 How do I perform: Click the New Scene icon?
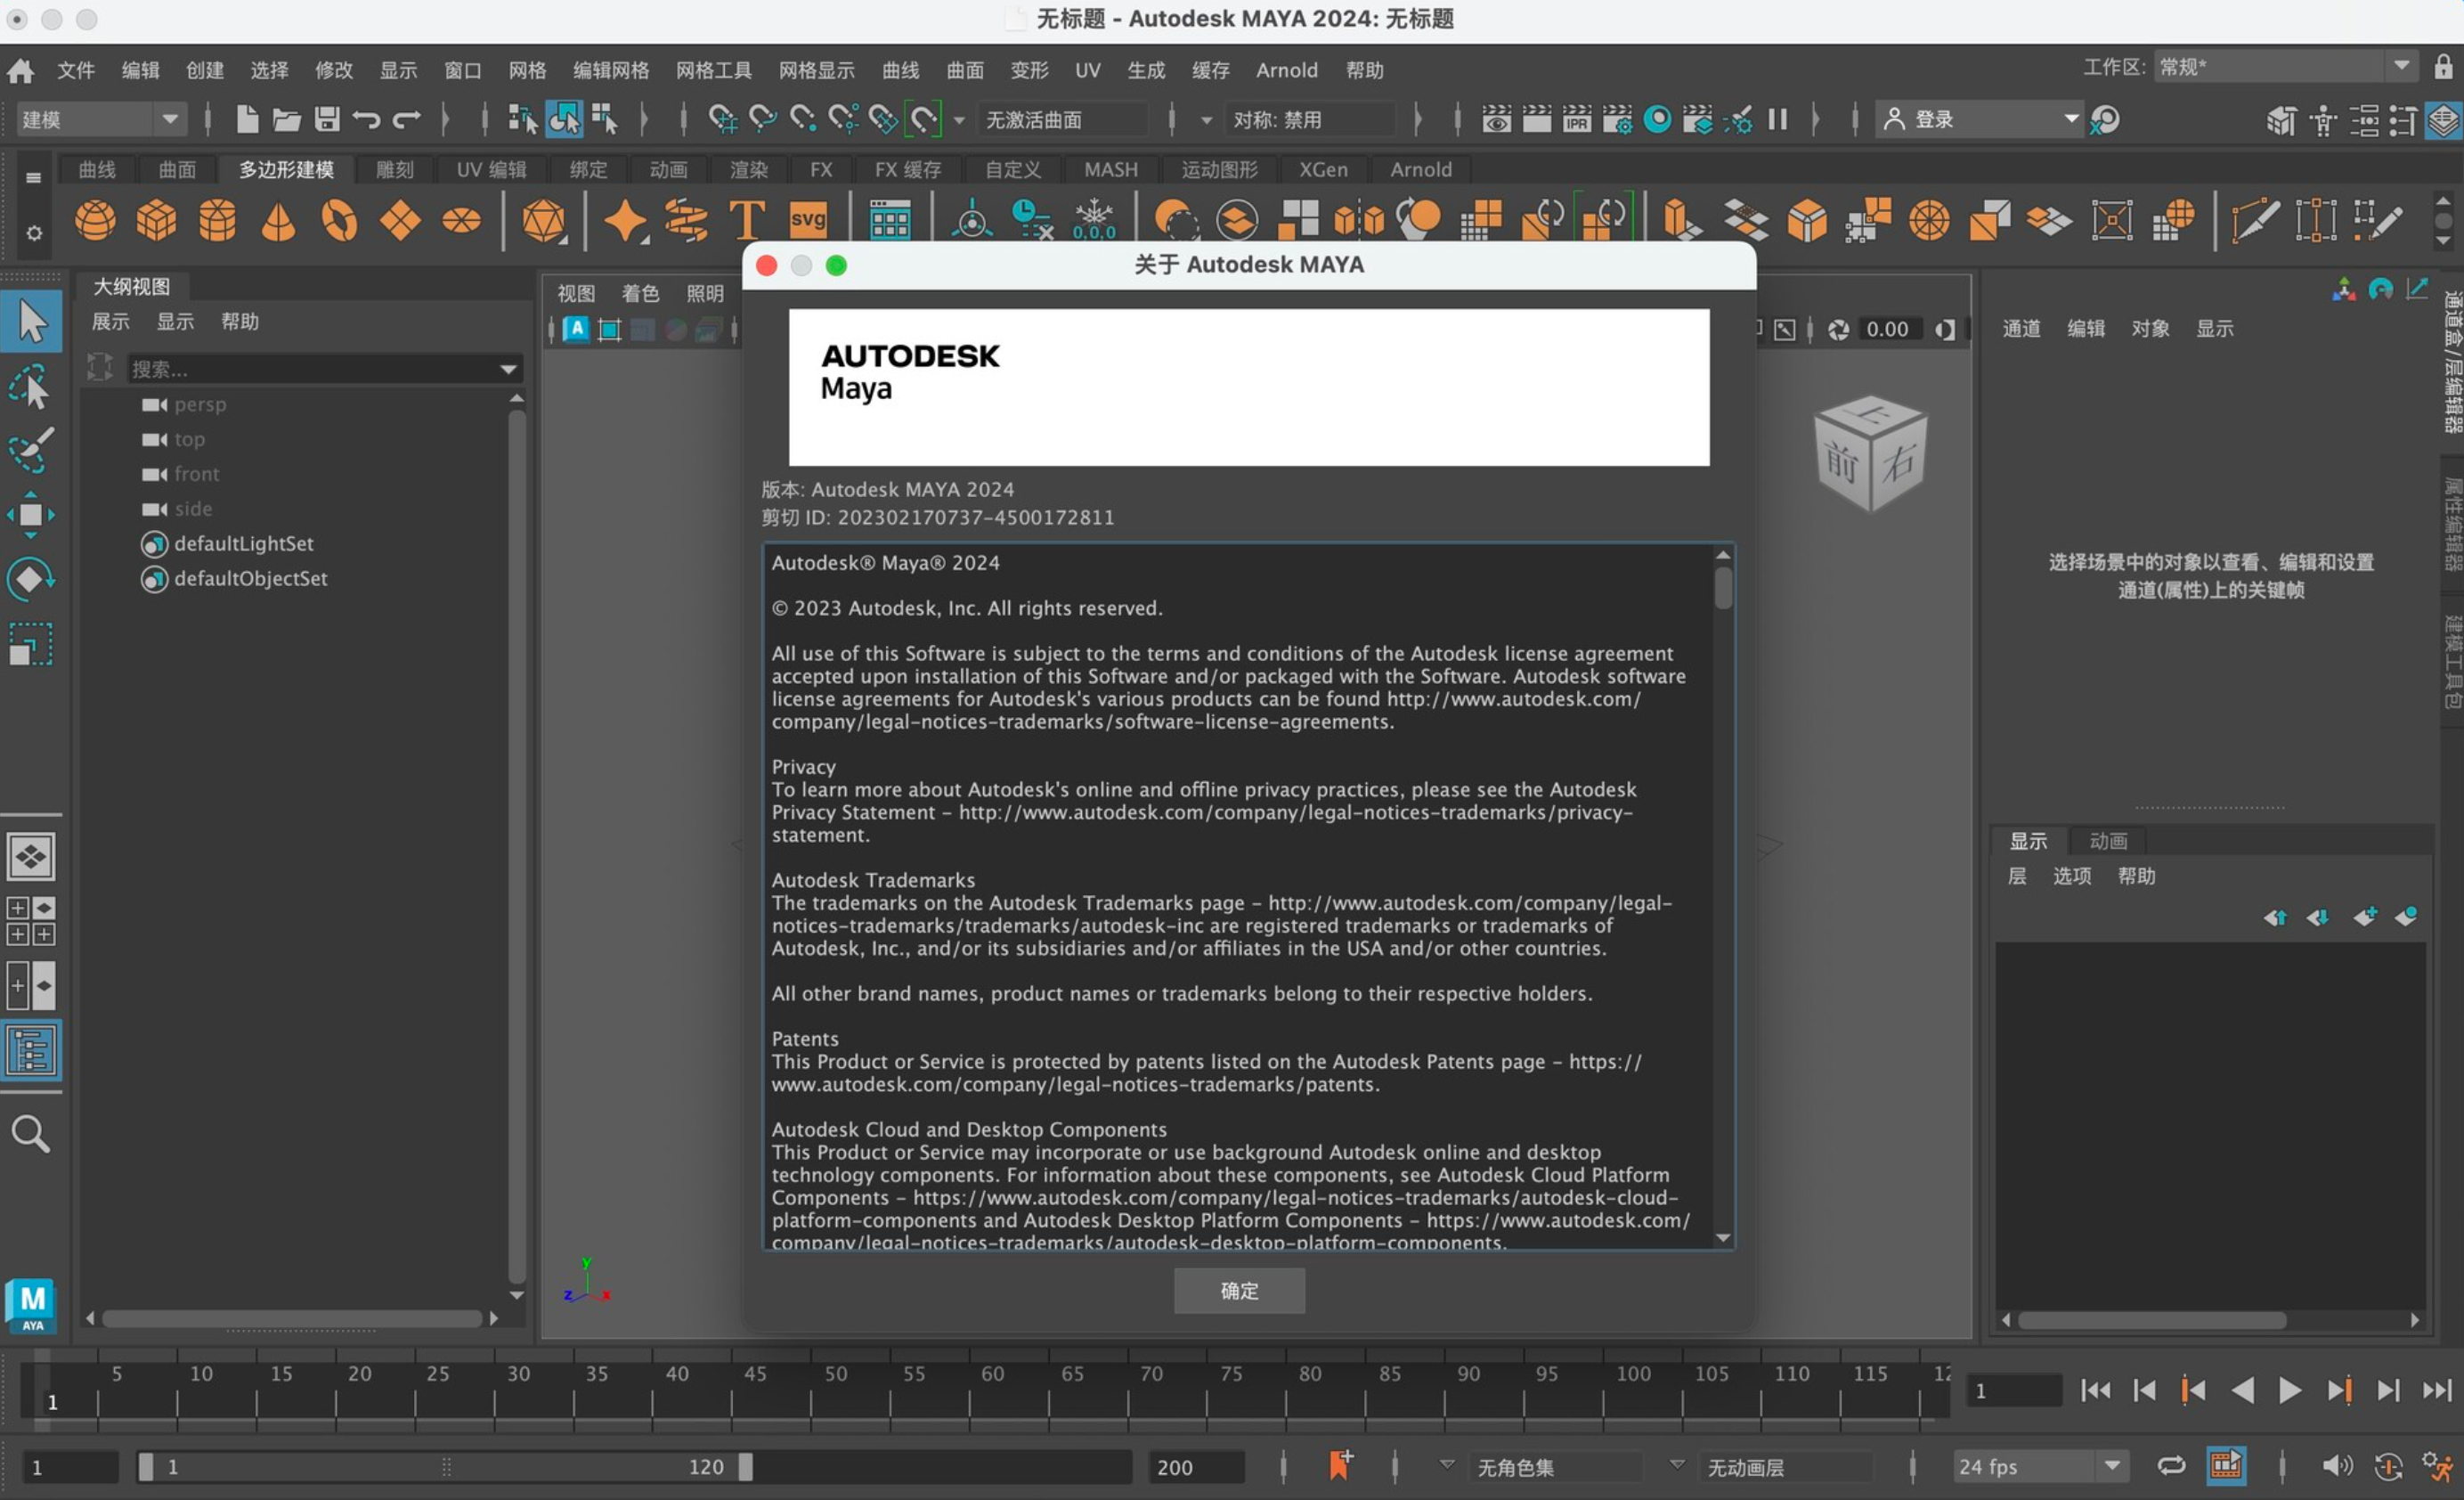(x=247, y=120)
